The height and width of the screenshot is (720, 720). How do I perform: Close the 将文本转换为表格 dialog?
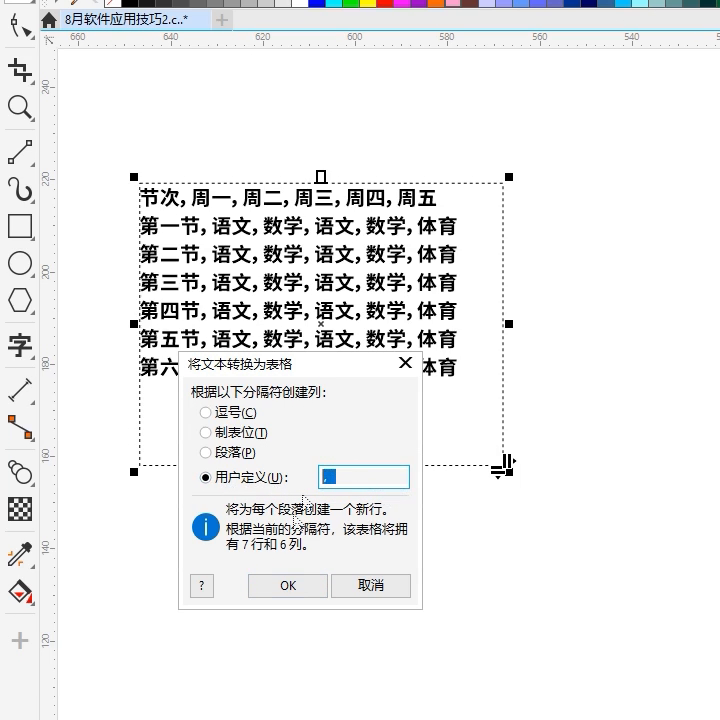(x=405, y=363)
